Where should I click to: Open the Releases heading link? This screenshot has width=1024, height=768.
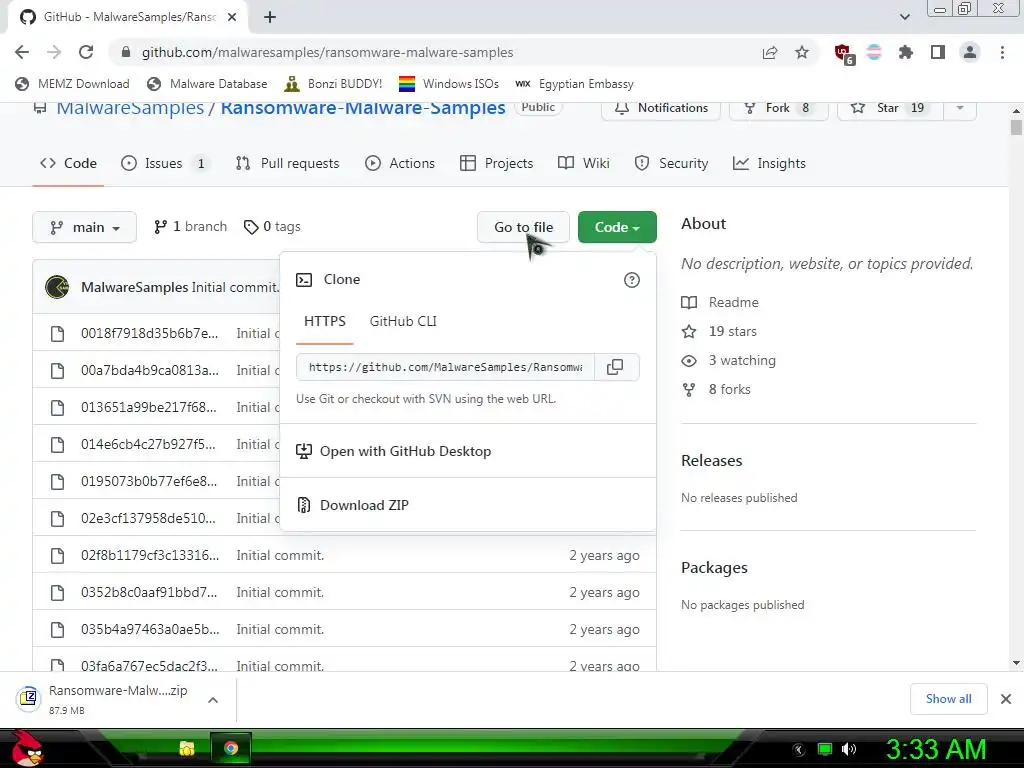(x=712, y=460)
